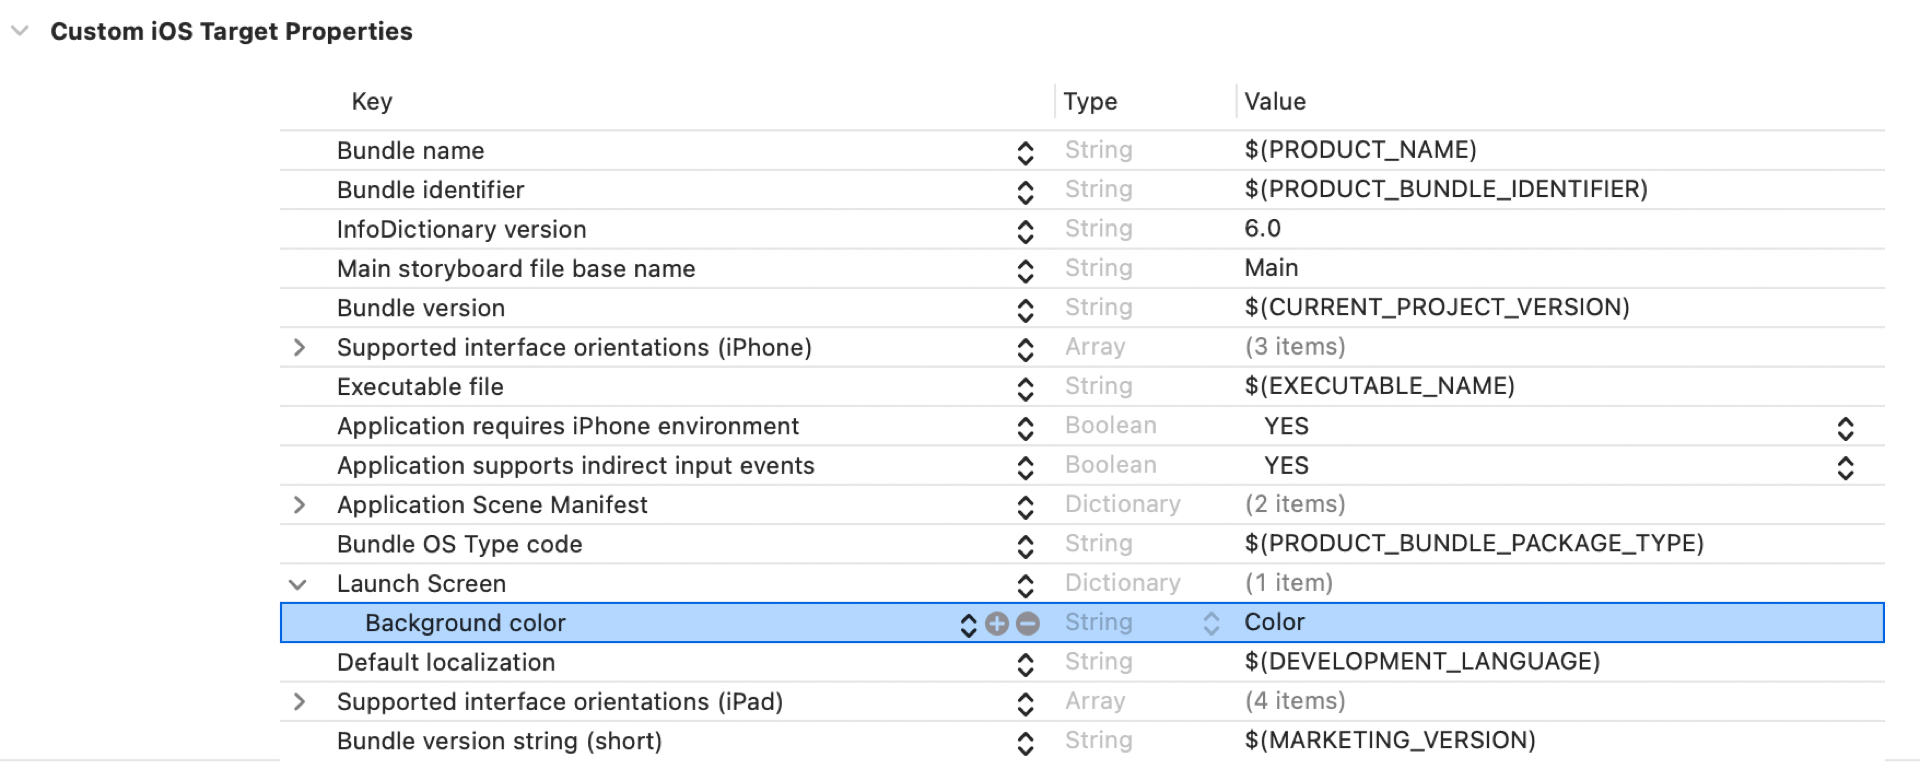Image resolution: width=1920 pixels, height=777 pixels.
Task: Select the InfoDictionary version key
Action: (x=461, y=230)
